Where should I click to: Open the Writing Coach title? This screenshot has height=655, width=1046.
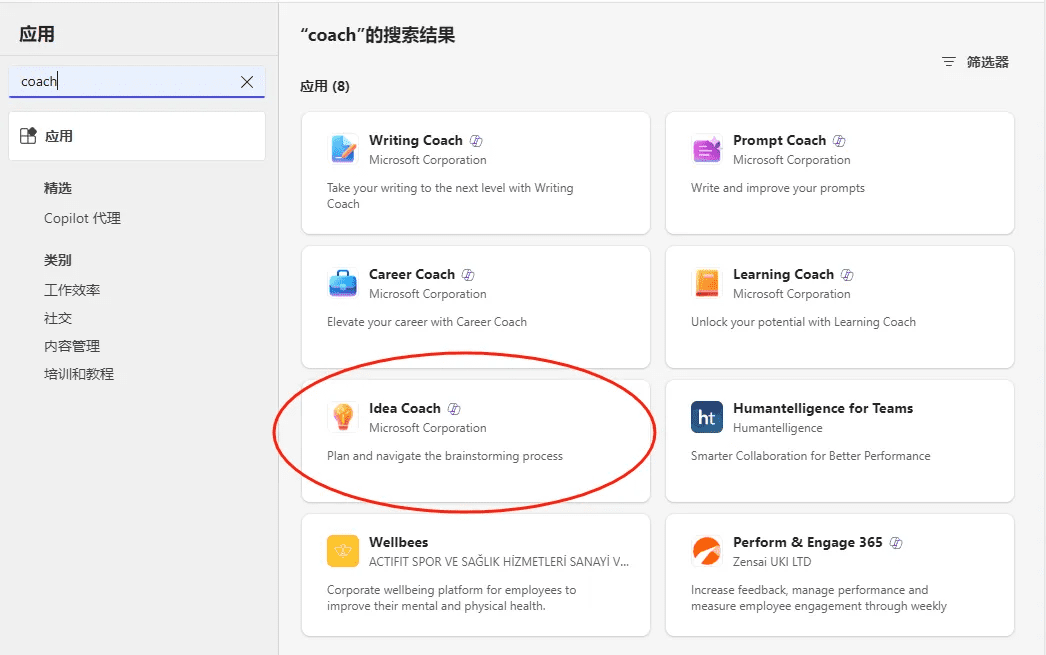pyautogui.click(x=416, y=140)
